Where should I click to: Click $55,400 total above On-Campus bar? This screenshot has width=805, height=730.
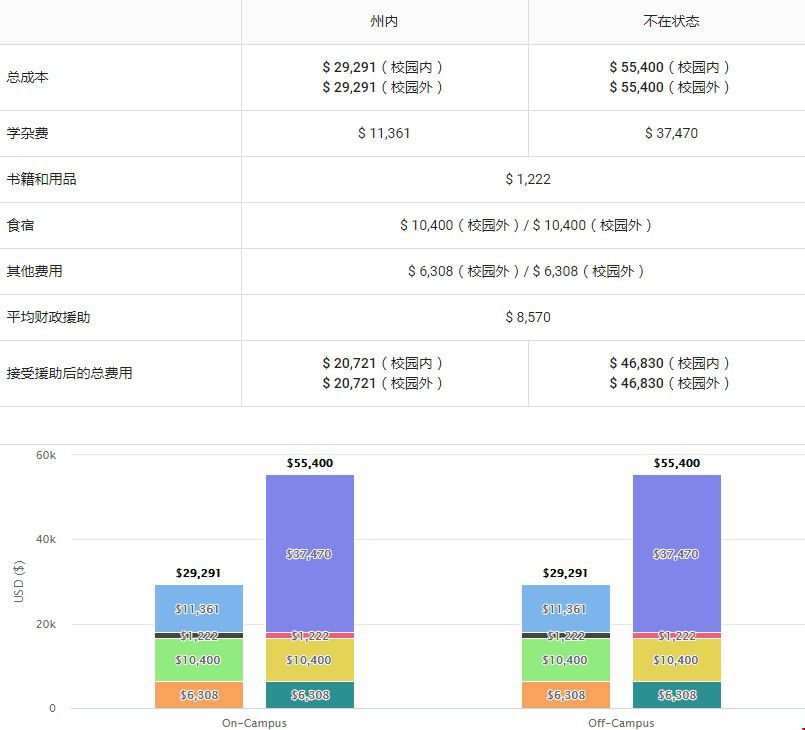(x=310, y=463)
